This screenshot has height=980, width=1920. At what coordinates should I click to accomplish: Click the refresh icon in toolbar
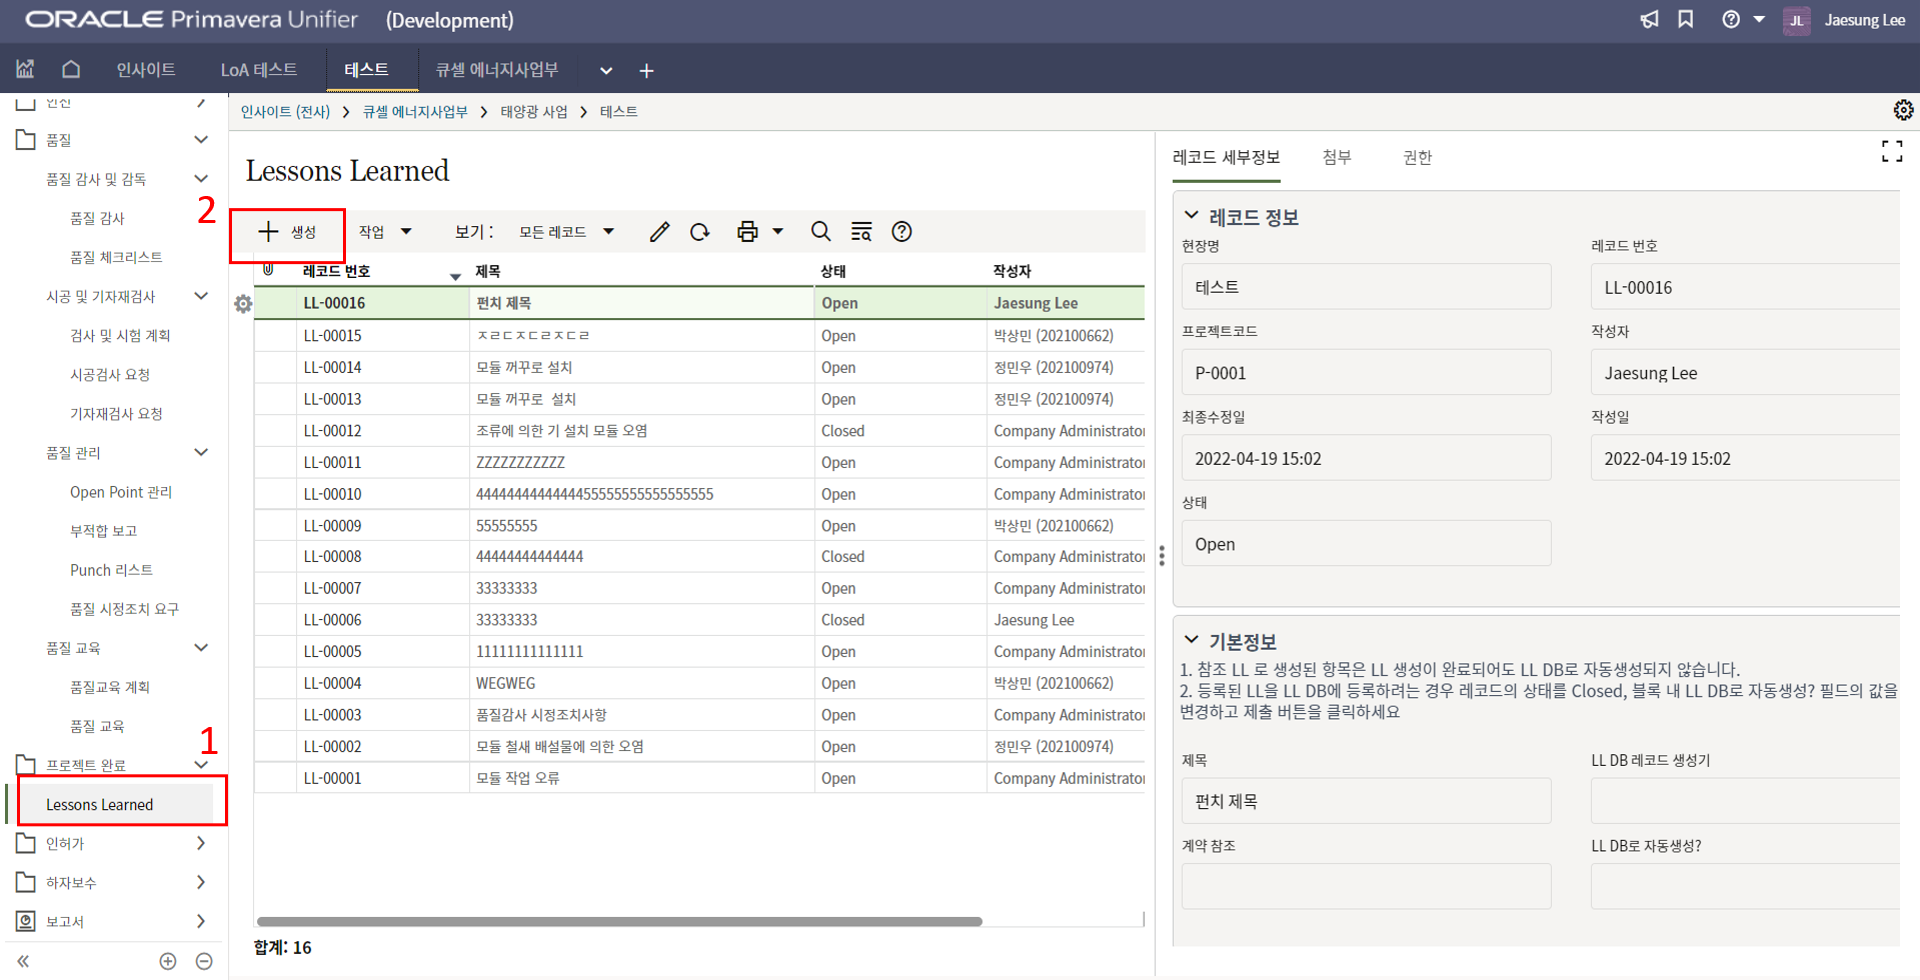700,232
